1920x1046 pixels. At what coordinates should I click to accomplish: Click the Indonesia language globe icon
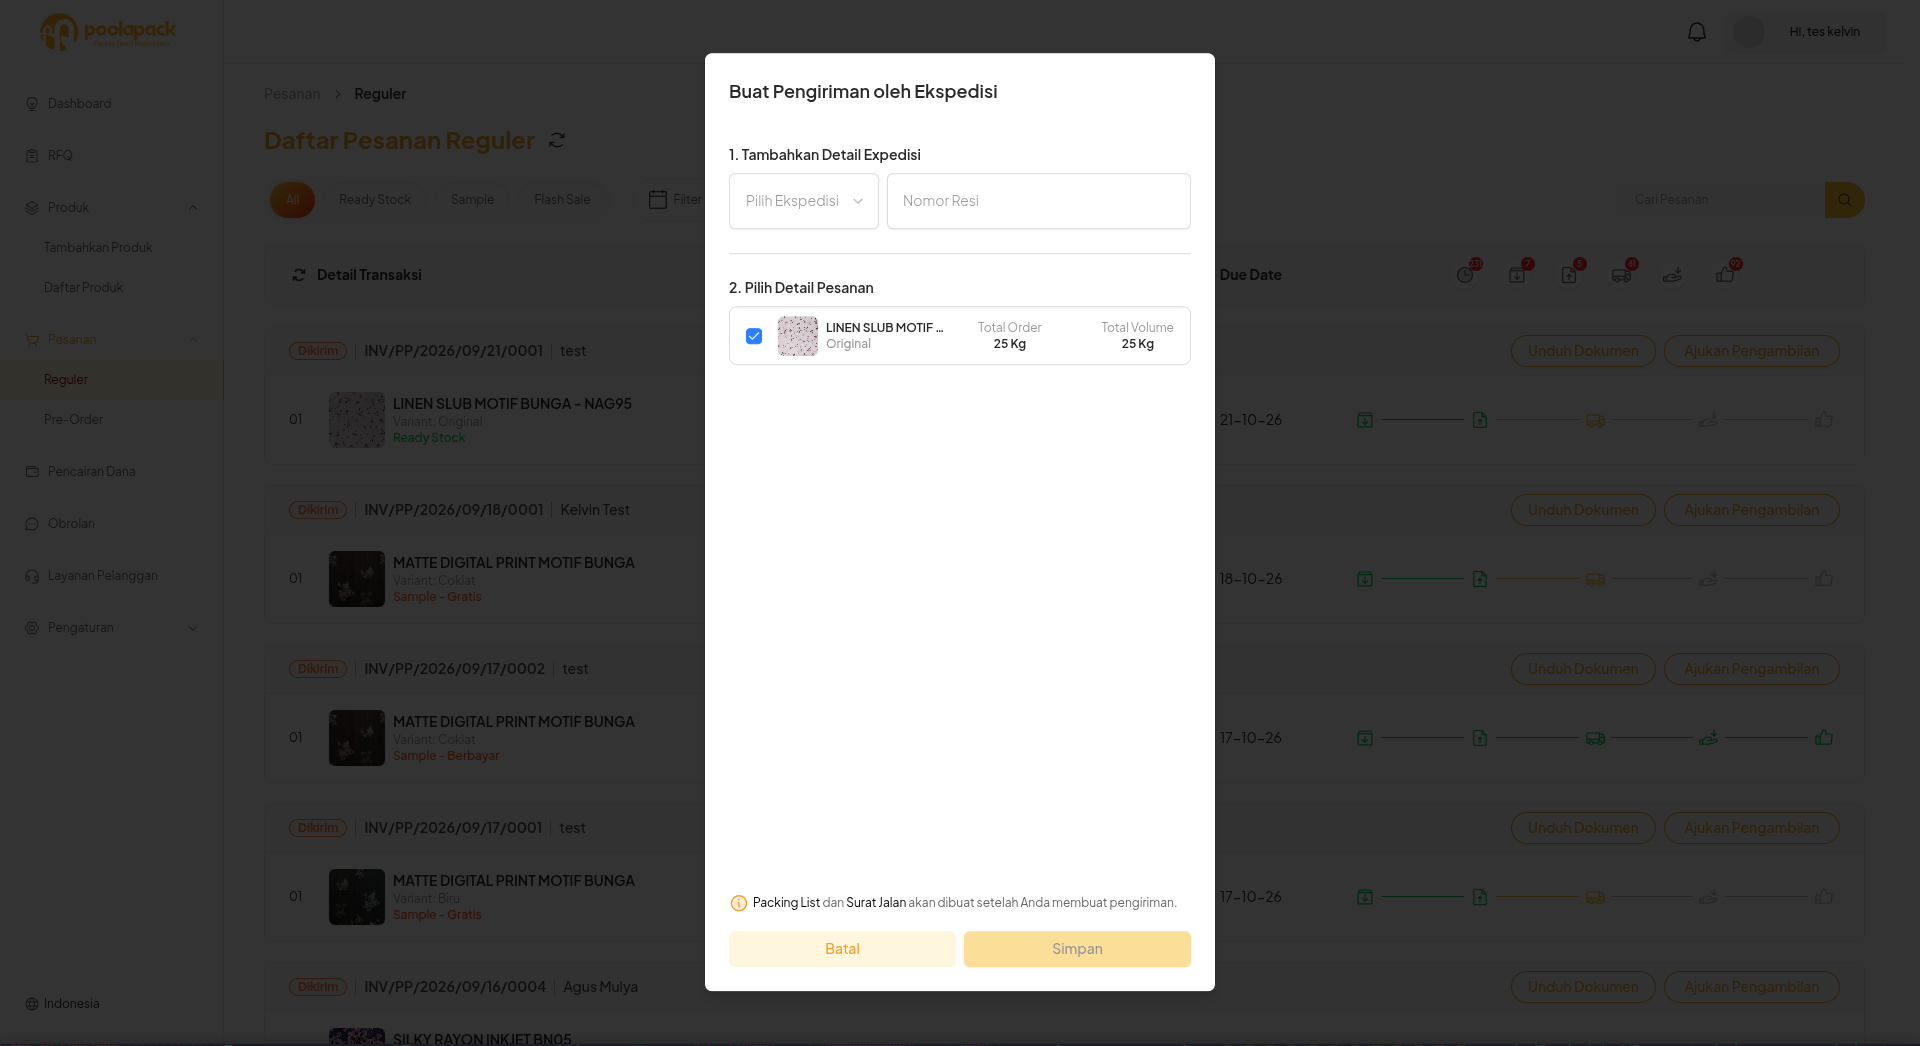coord(32,1004)
